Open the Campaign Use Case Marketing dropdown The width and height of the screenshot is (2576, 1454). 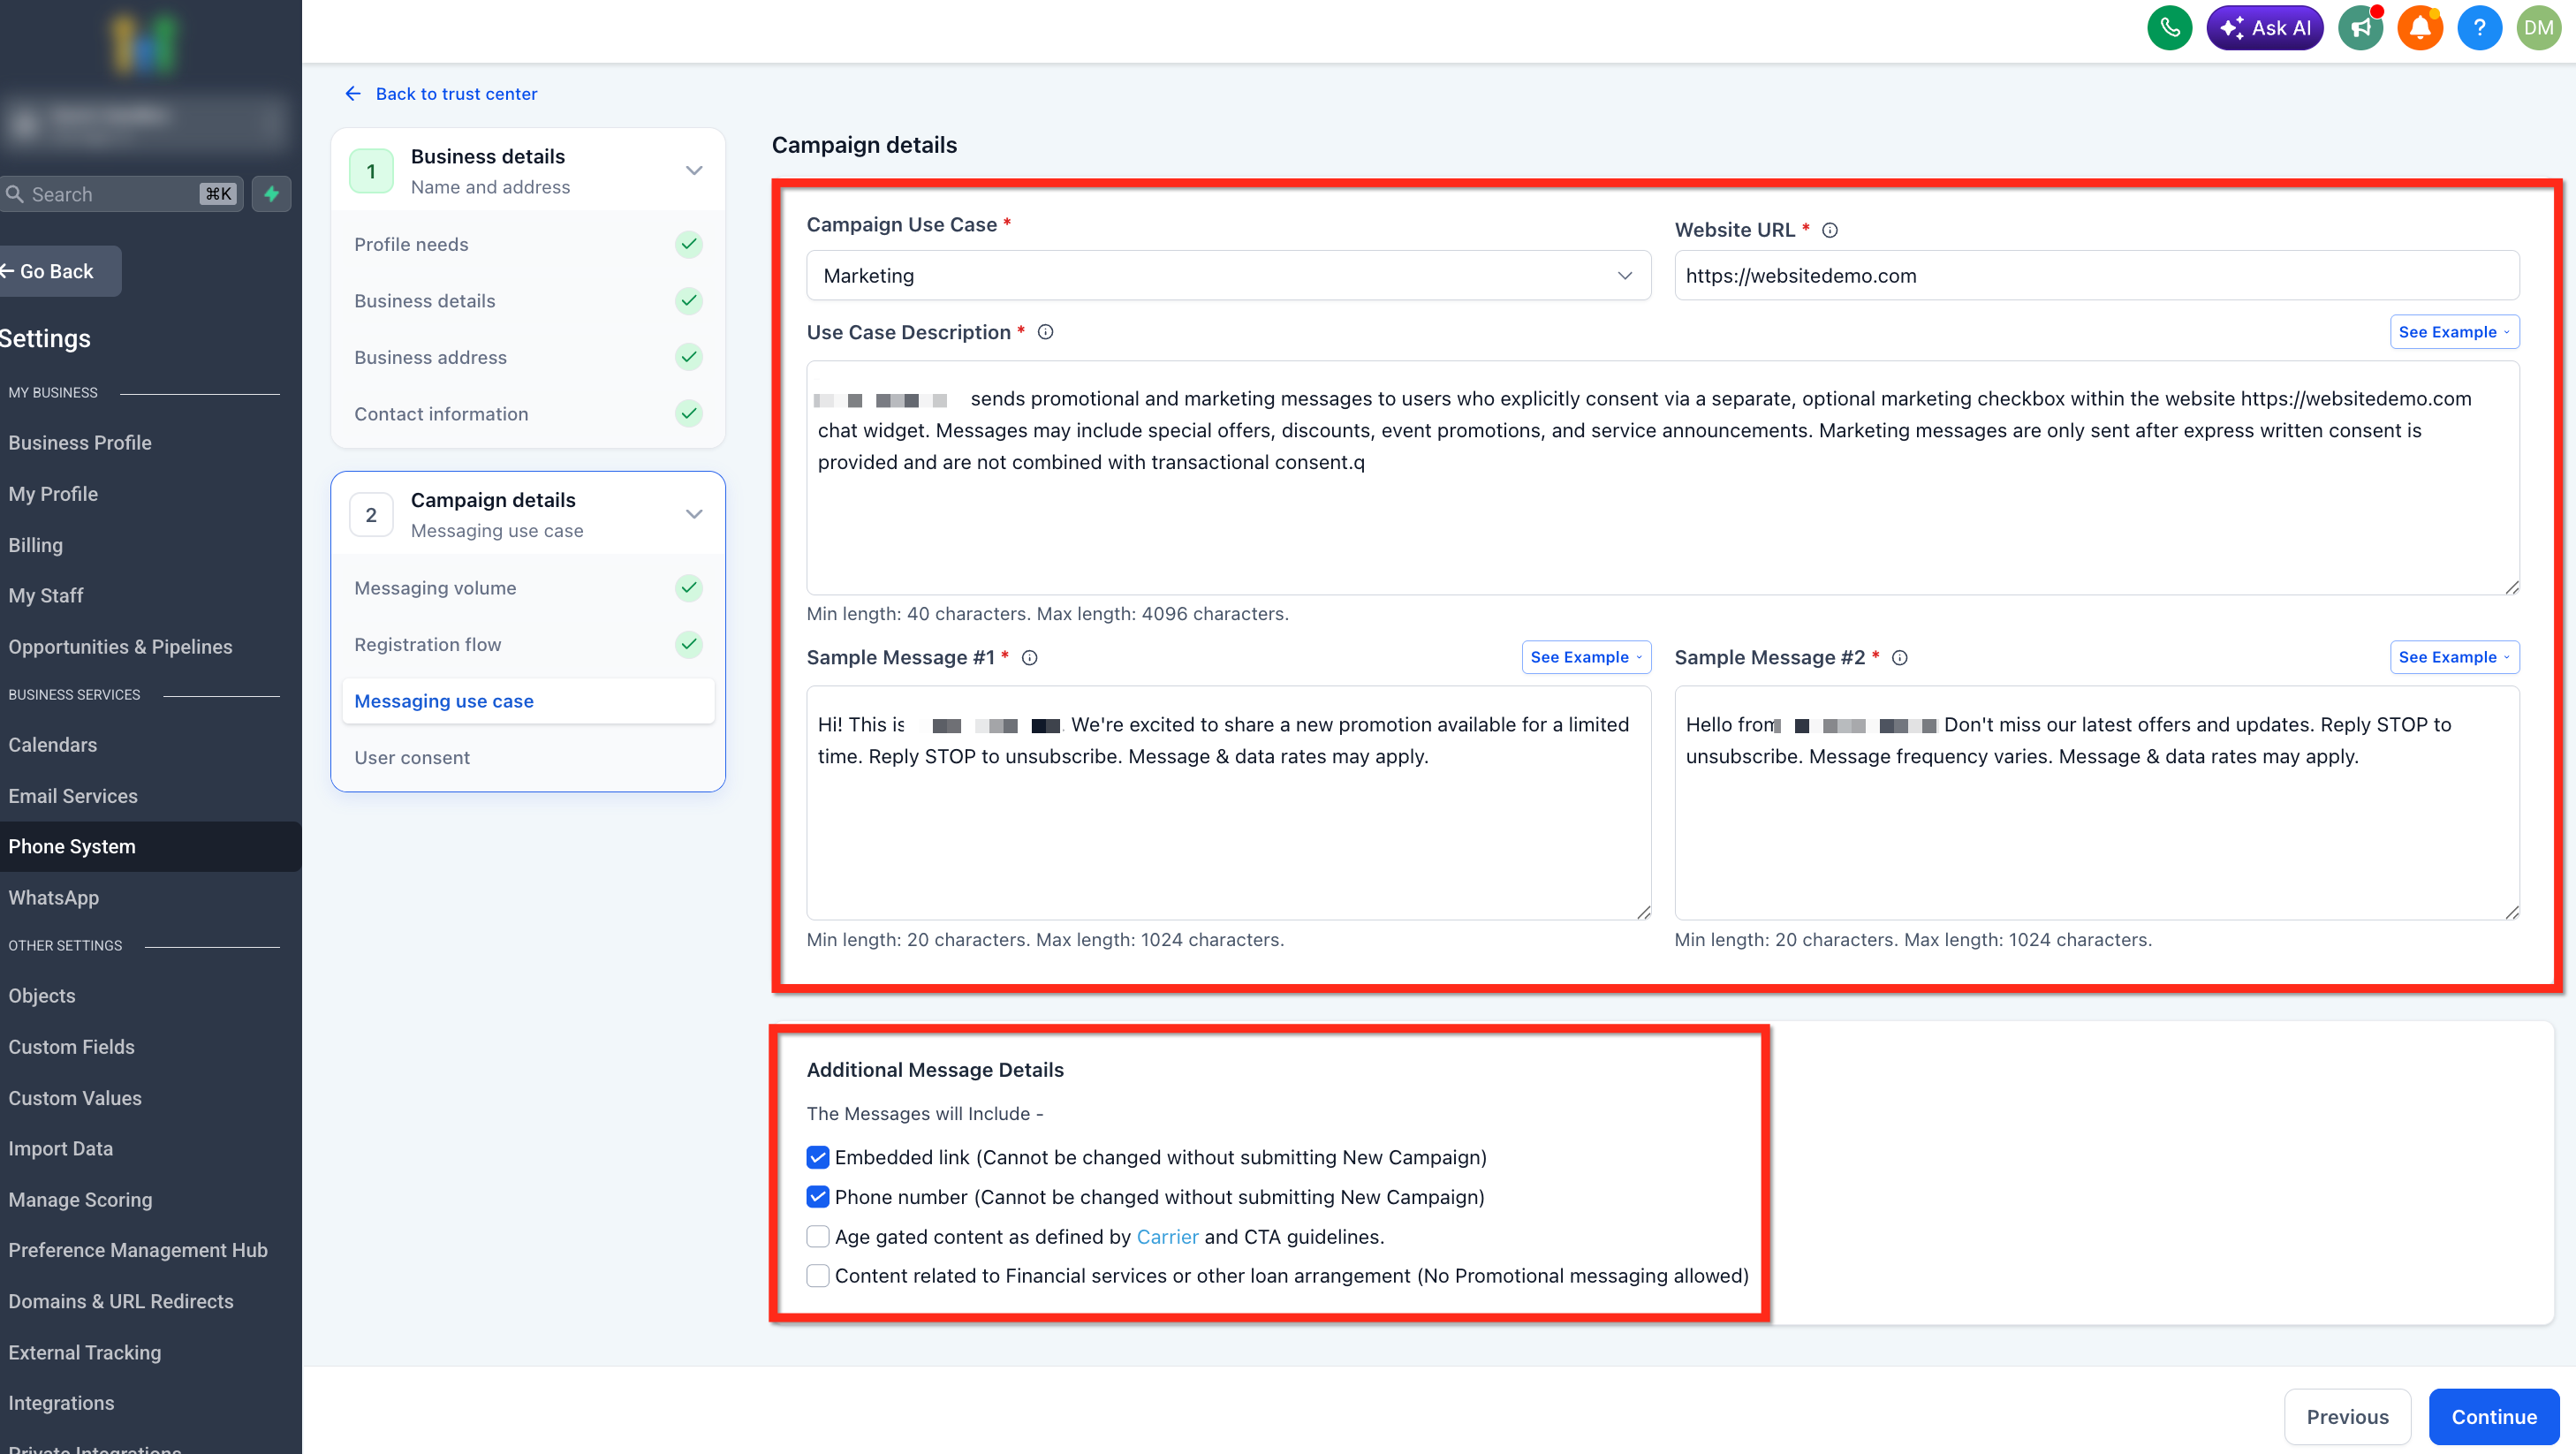1228,275
